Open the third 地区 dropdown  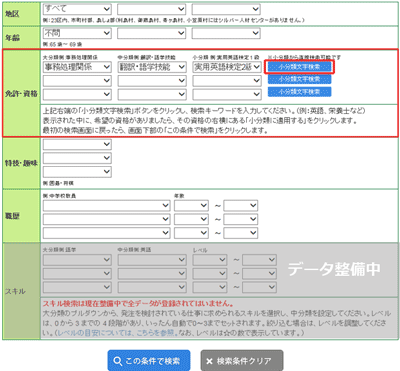(226, 9)
